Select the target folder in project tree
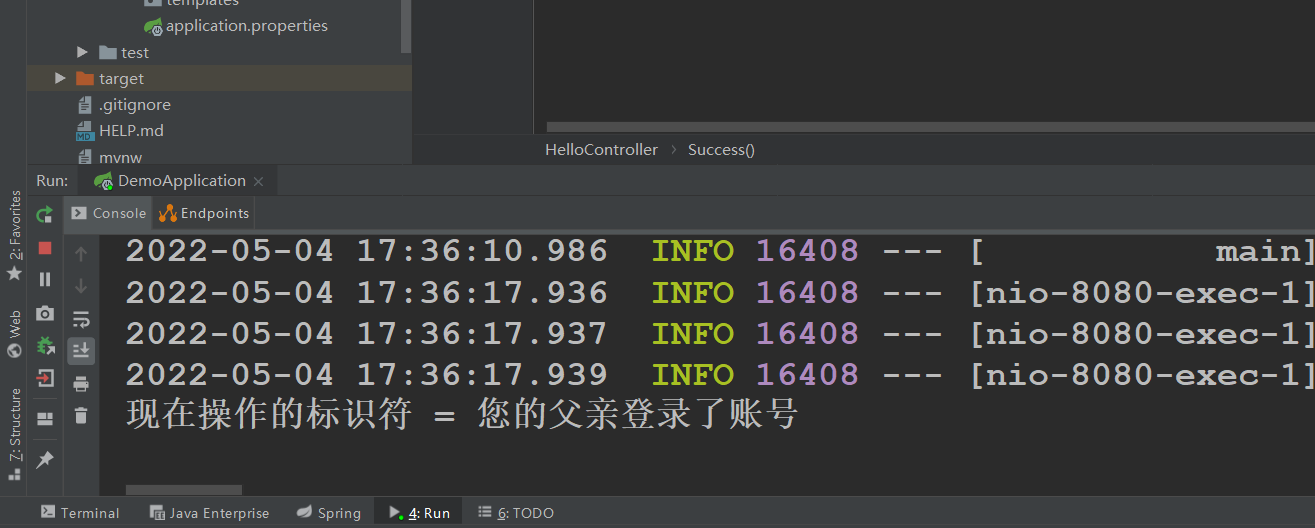The image size is (1315, 528). 110,78
